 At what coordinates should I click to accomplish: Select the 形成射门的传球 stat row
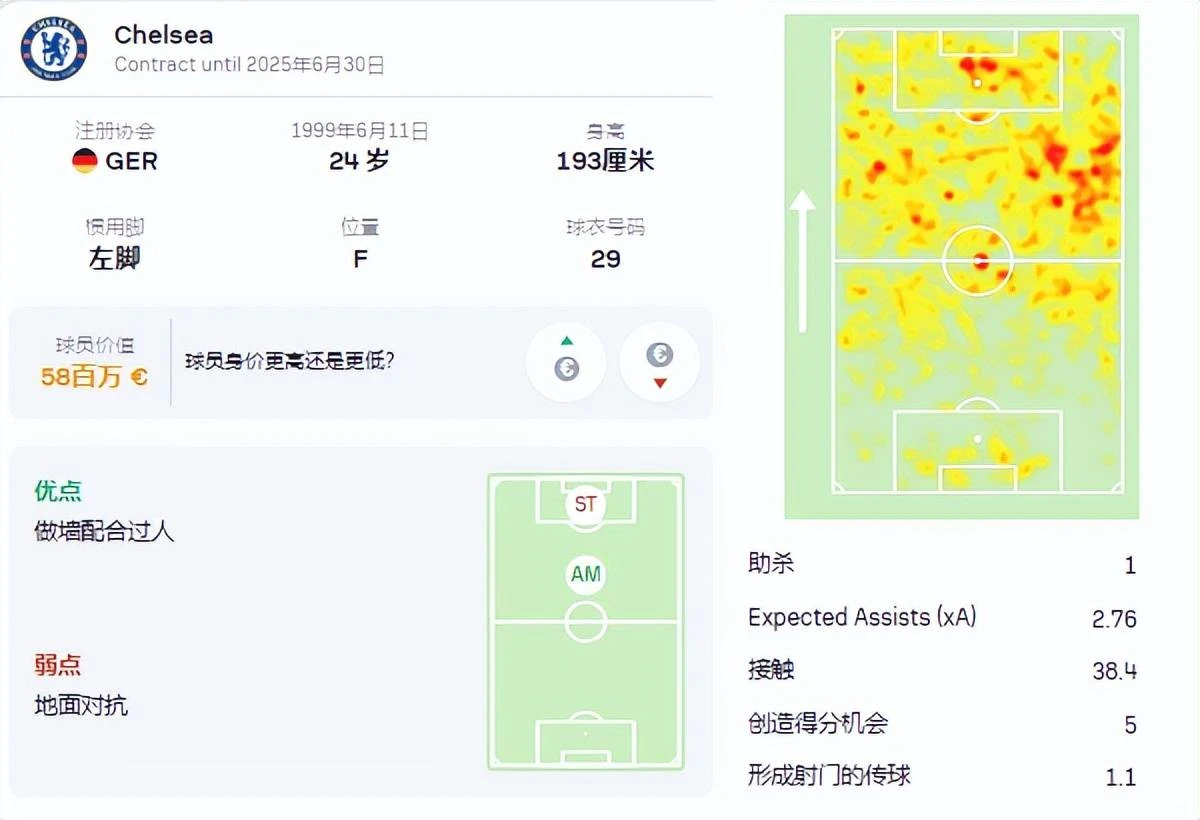pyautogui.click(x=942, y=776)
